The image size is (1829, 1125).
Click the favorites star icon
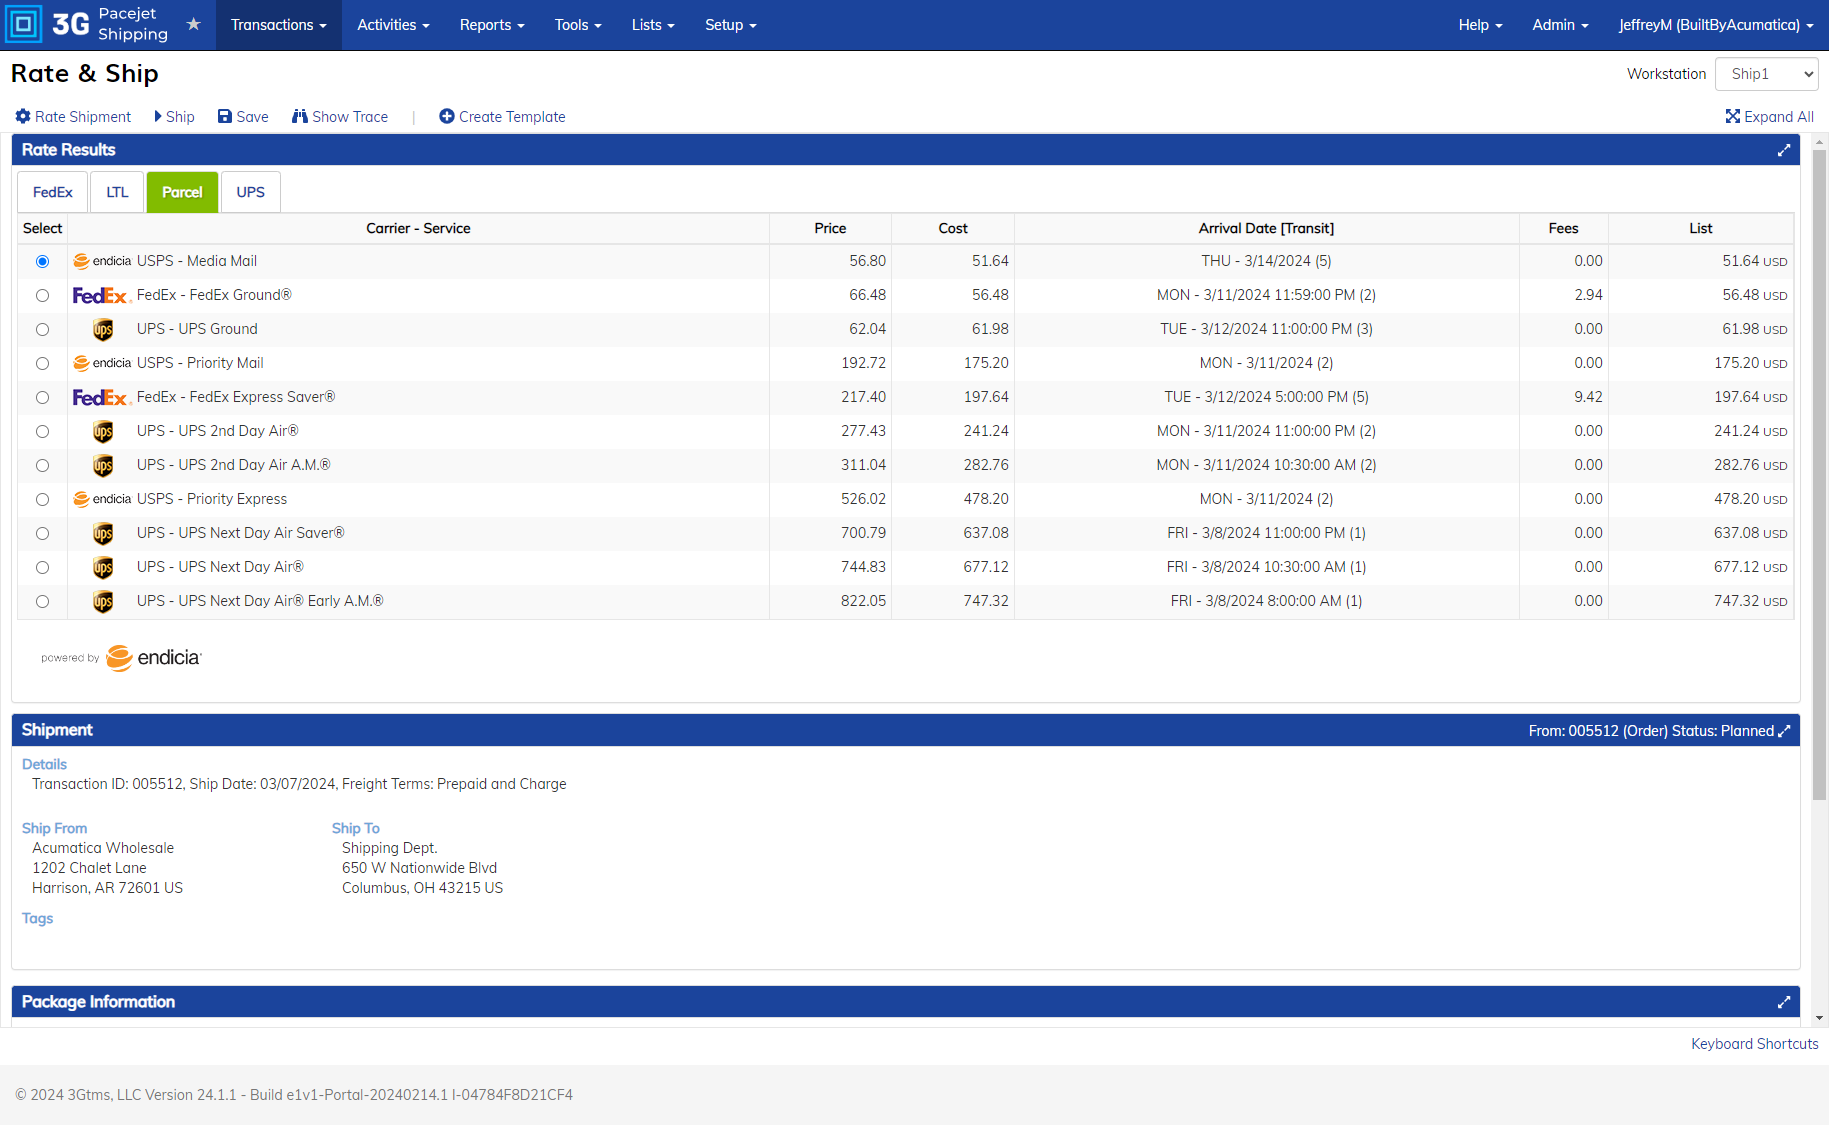pos(194,24)
